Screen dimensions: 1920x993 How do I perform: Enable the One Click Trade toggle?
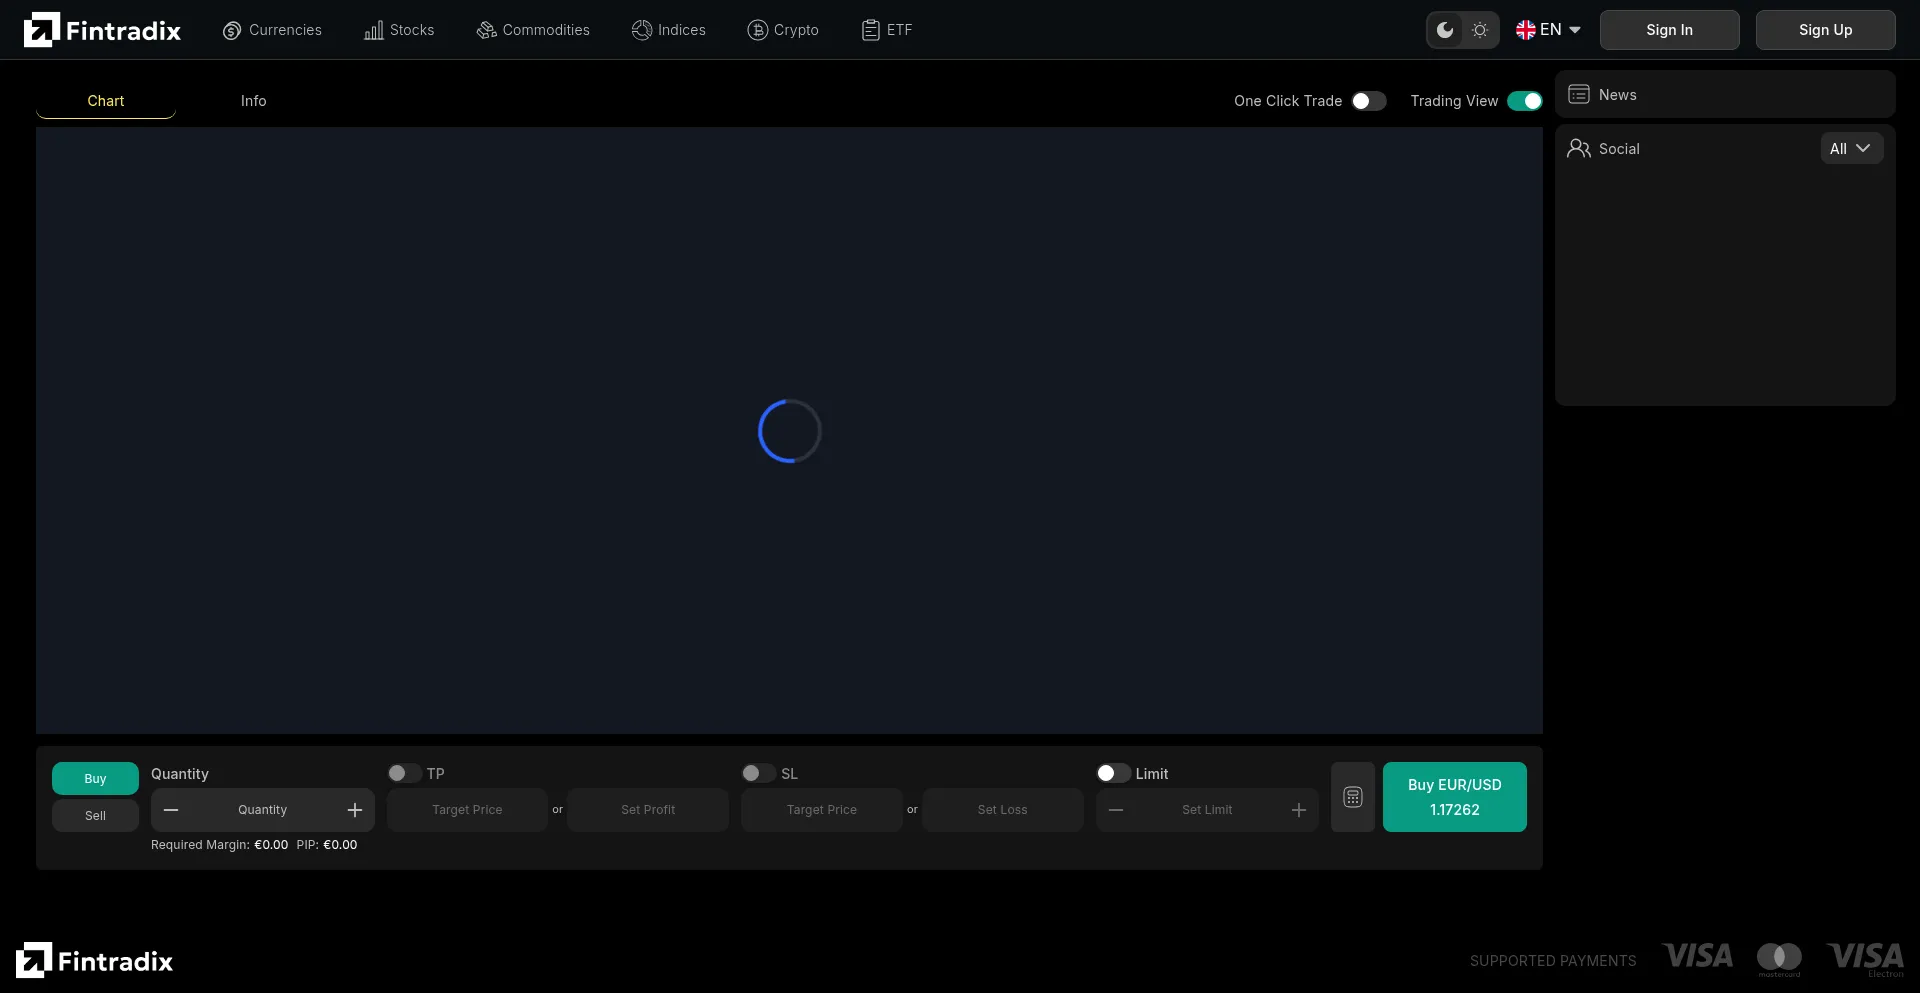click(1368, 101)
